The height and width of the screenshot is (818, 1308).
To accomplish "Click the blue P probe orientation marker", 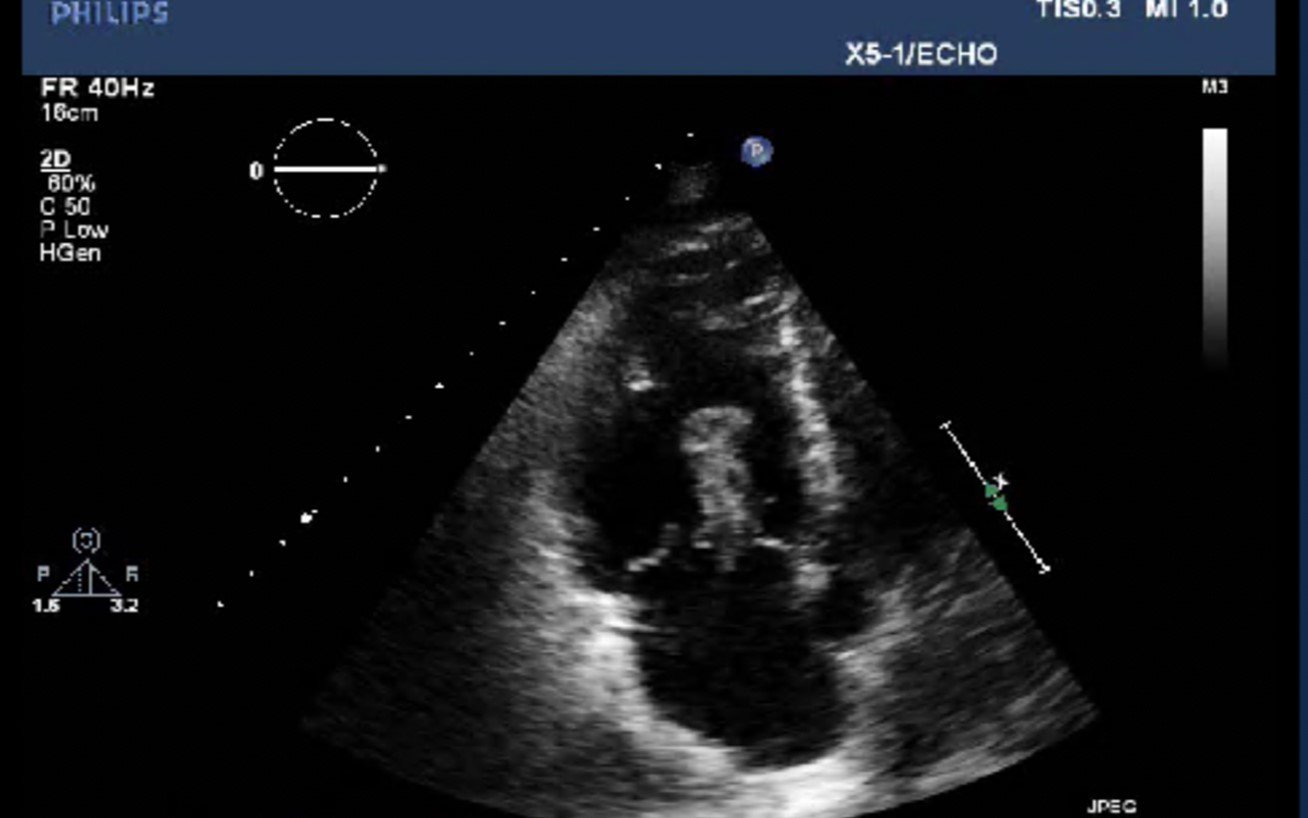I will coord(757,151).
